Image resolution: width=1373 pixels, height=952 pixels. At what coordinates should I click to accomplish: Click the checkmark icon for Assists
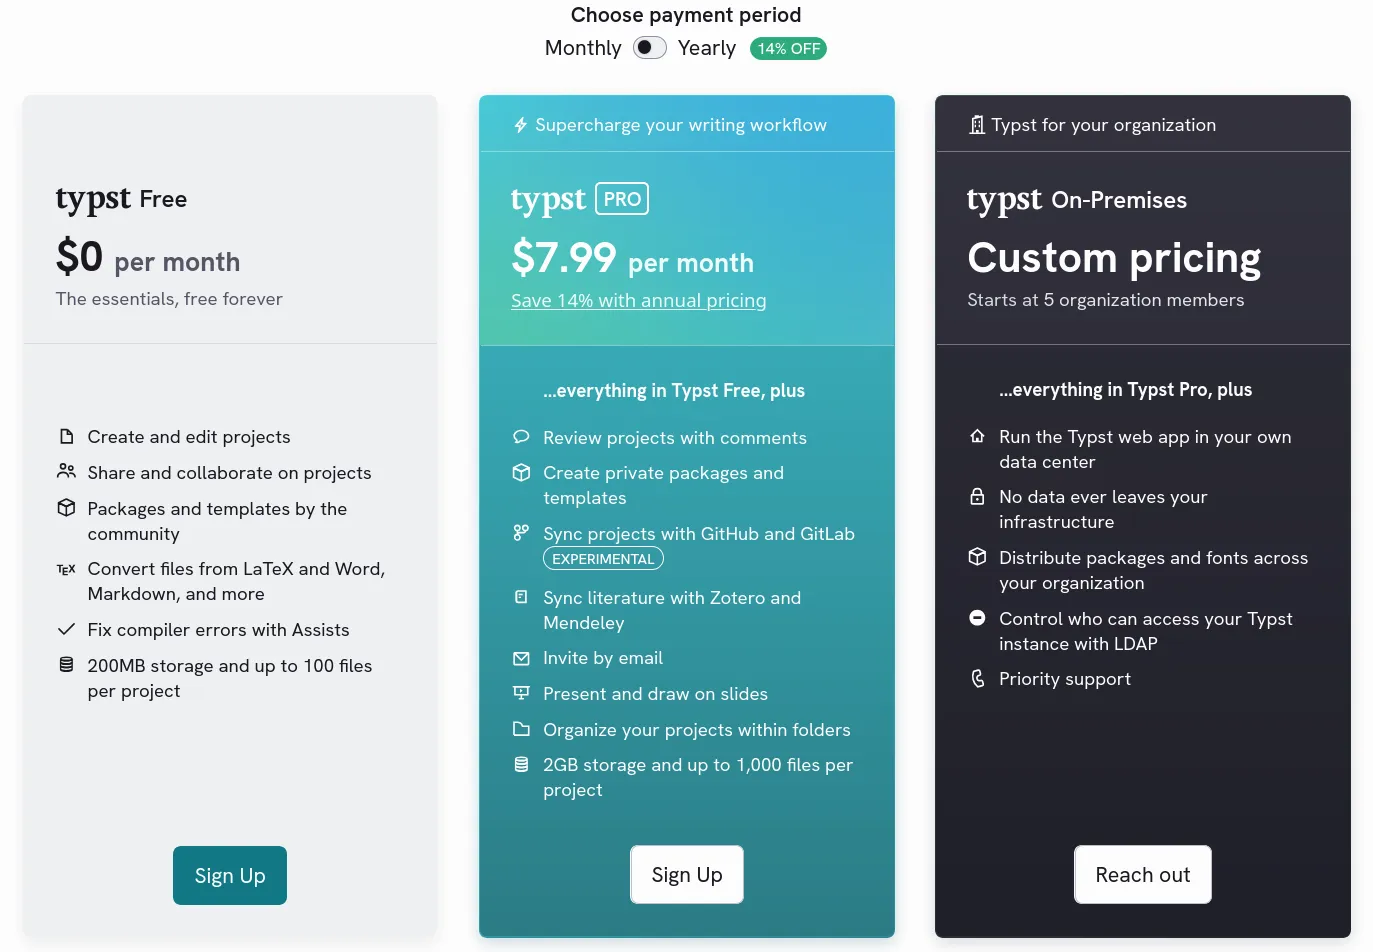click(66, 629)
